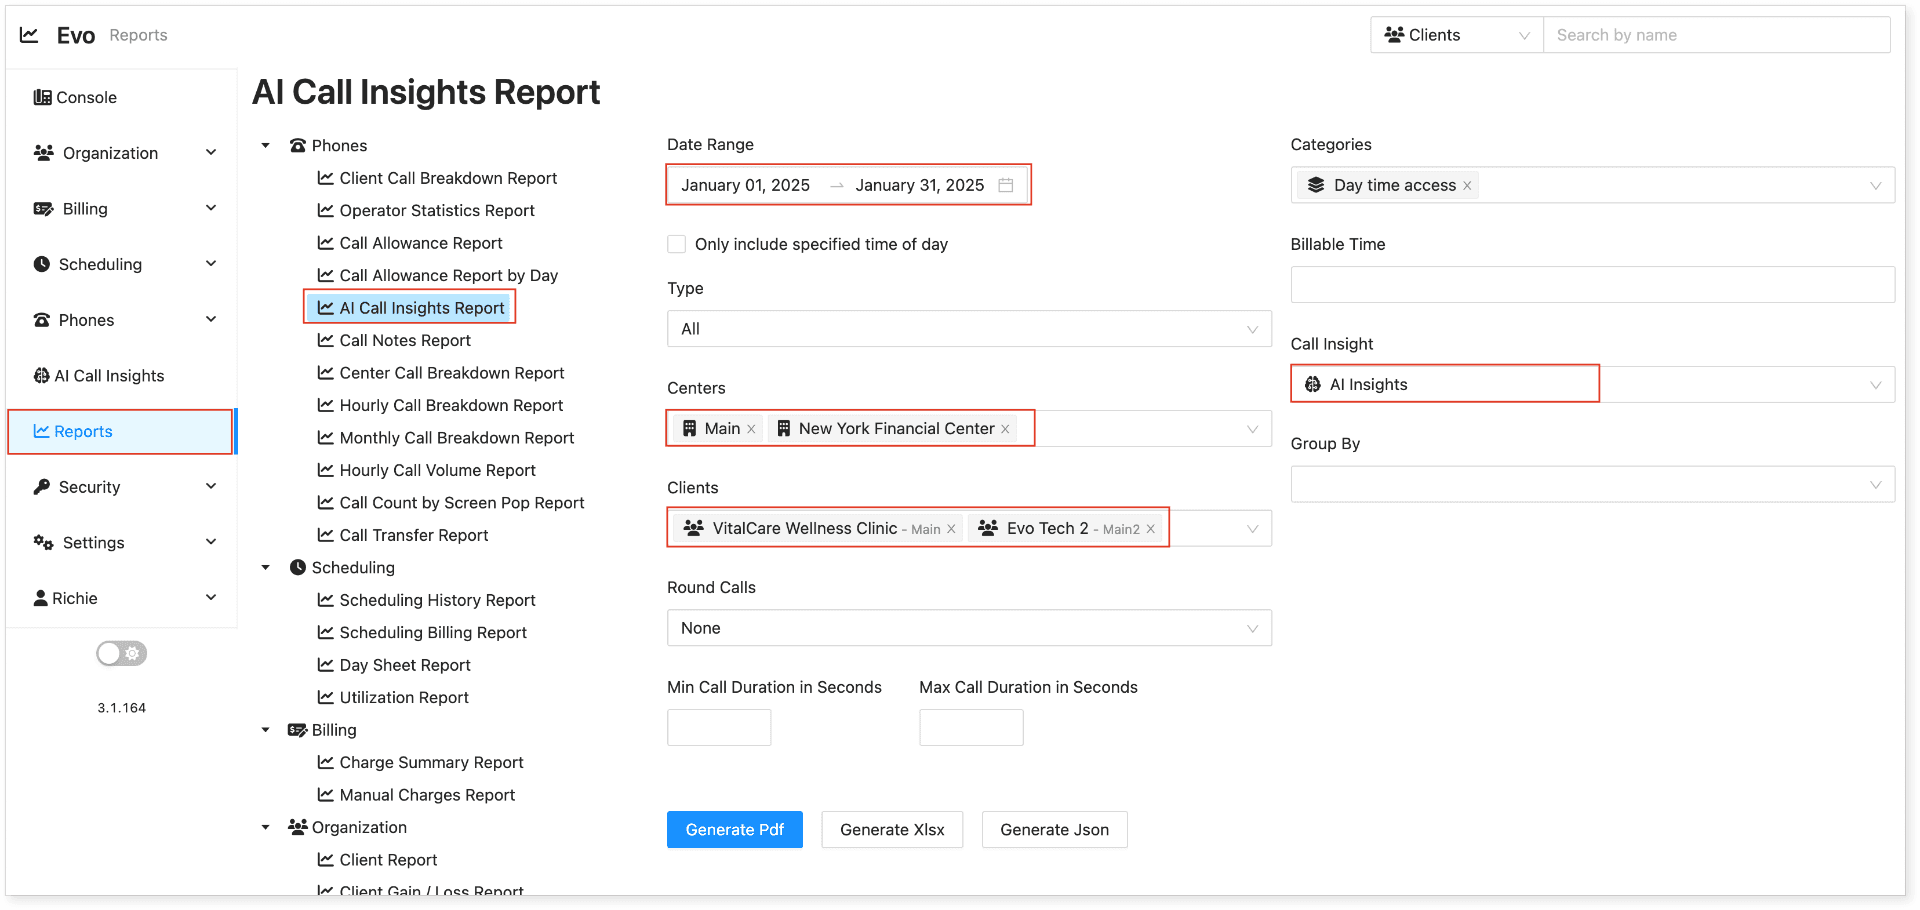Open Reports in the sidebar
Image resolution: width=1920 pixels, height=910 pixels.
120,432
